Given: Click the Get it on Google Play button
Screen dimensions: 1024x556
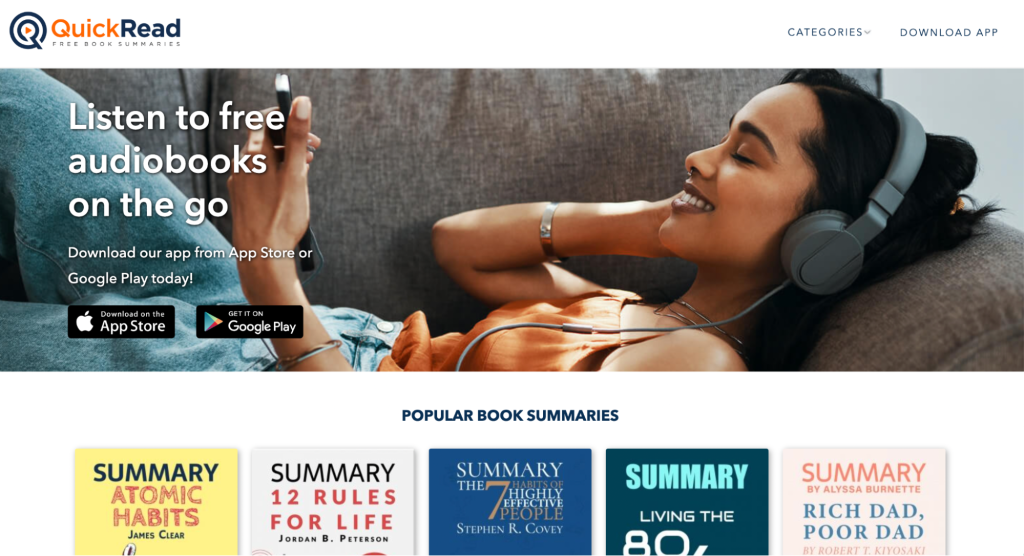Looking at the screenshot, I should [x=249, y=321].
